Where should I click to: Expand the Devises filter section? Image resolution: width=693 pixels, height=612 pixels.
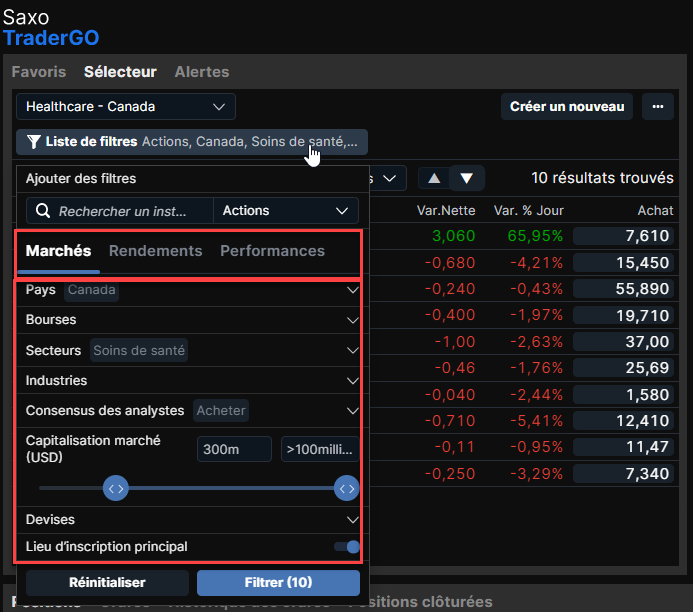point(352,520)
